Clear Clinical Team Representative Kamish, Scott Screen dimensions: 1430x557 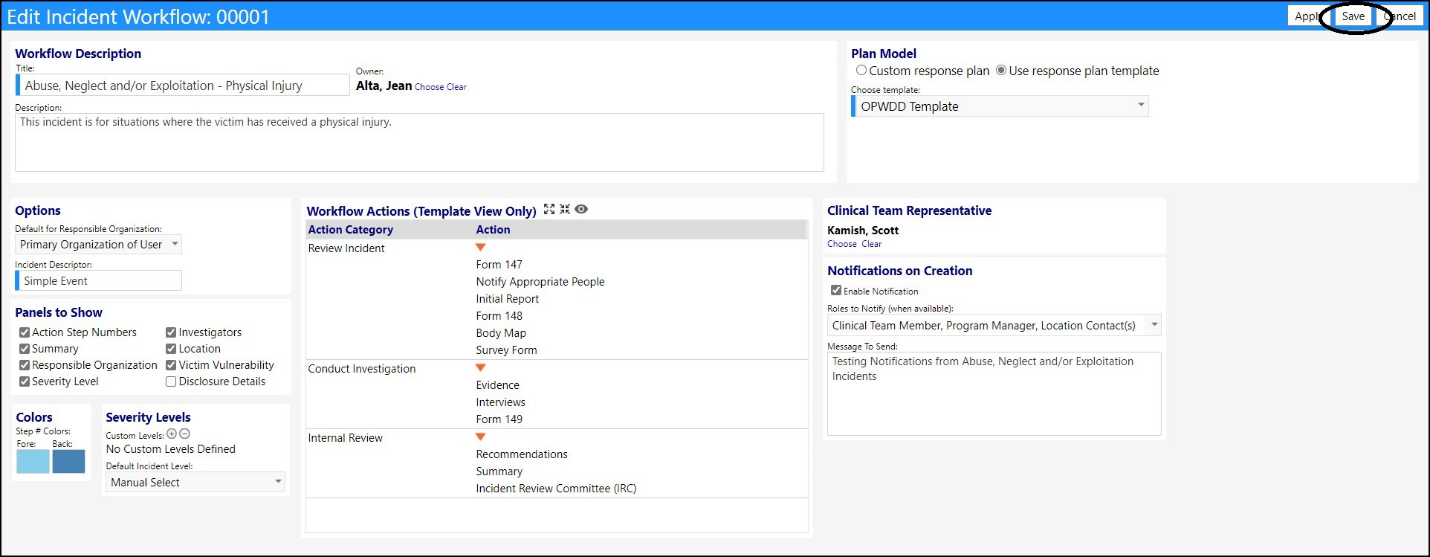[x=872, y=244]
